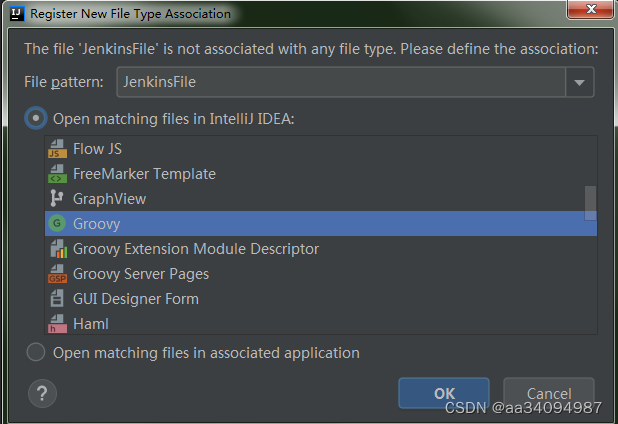The width and height of the screenshot is (618, 424).
Task: Click the GraphView branch icon
Action: pos(57,199)
